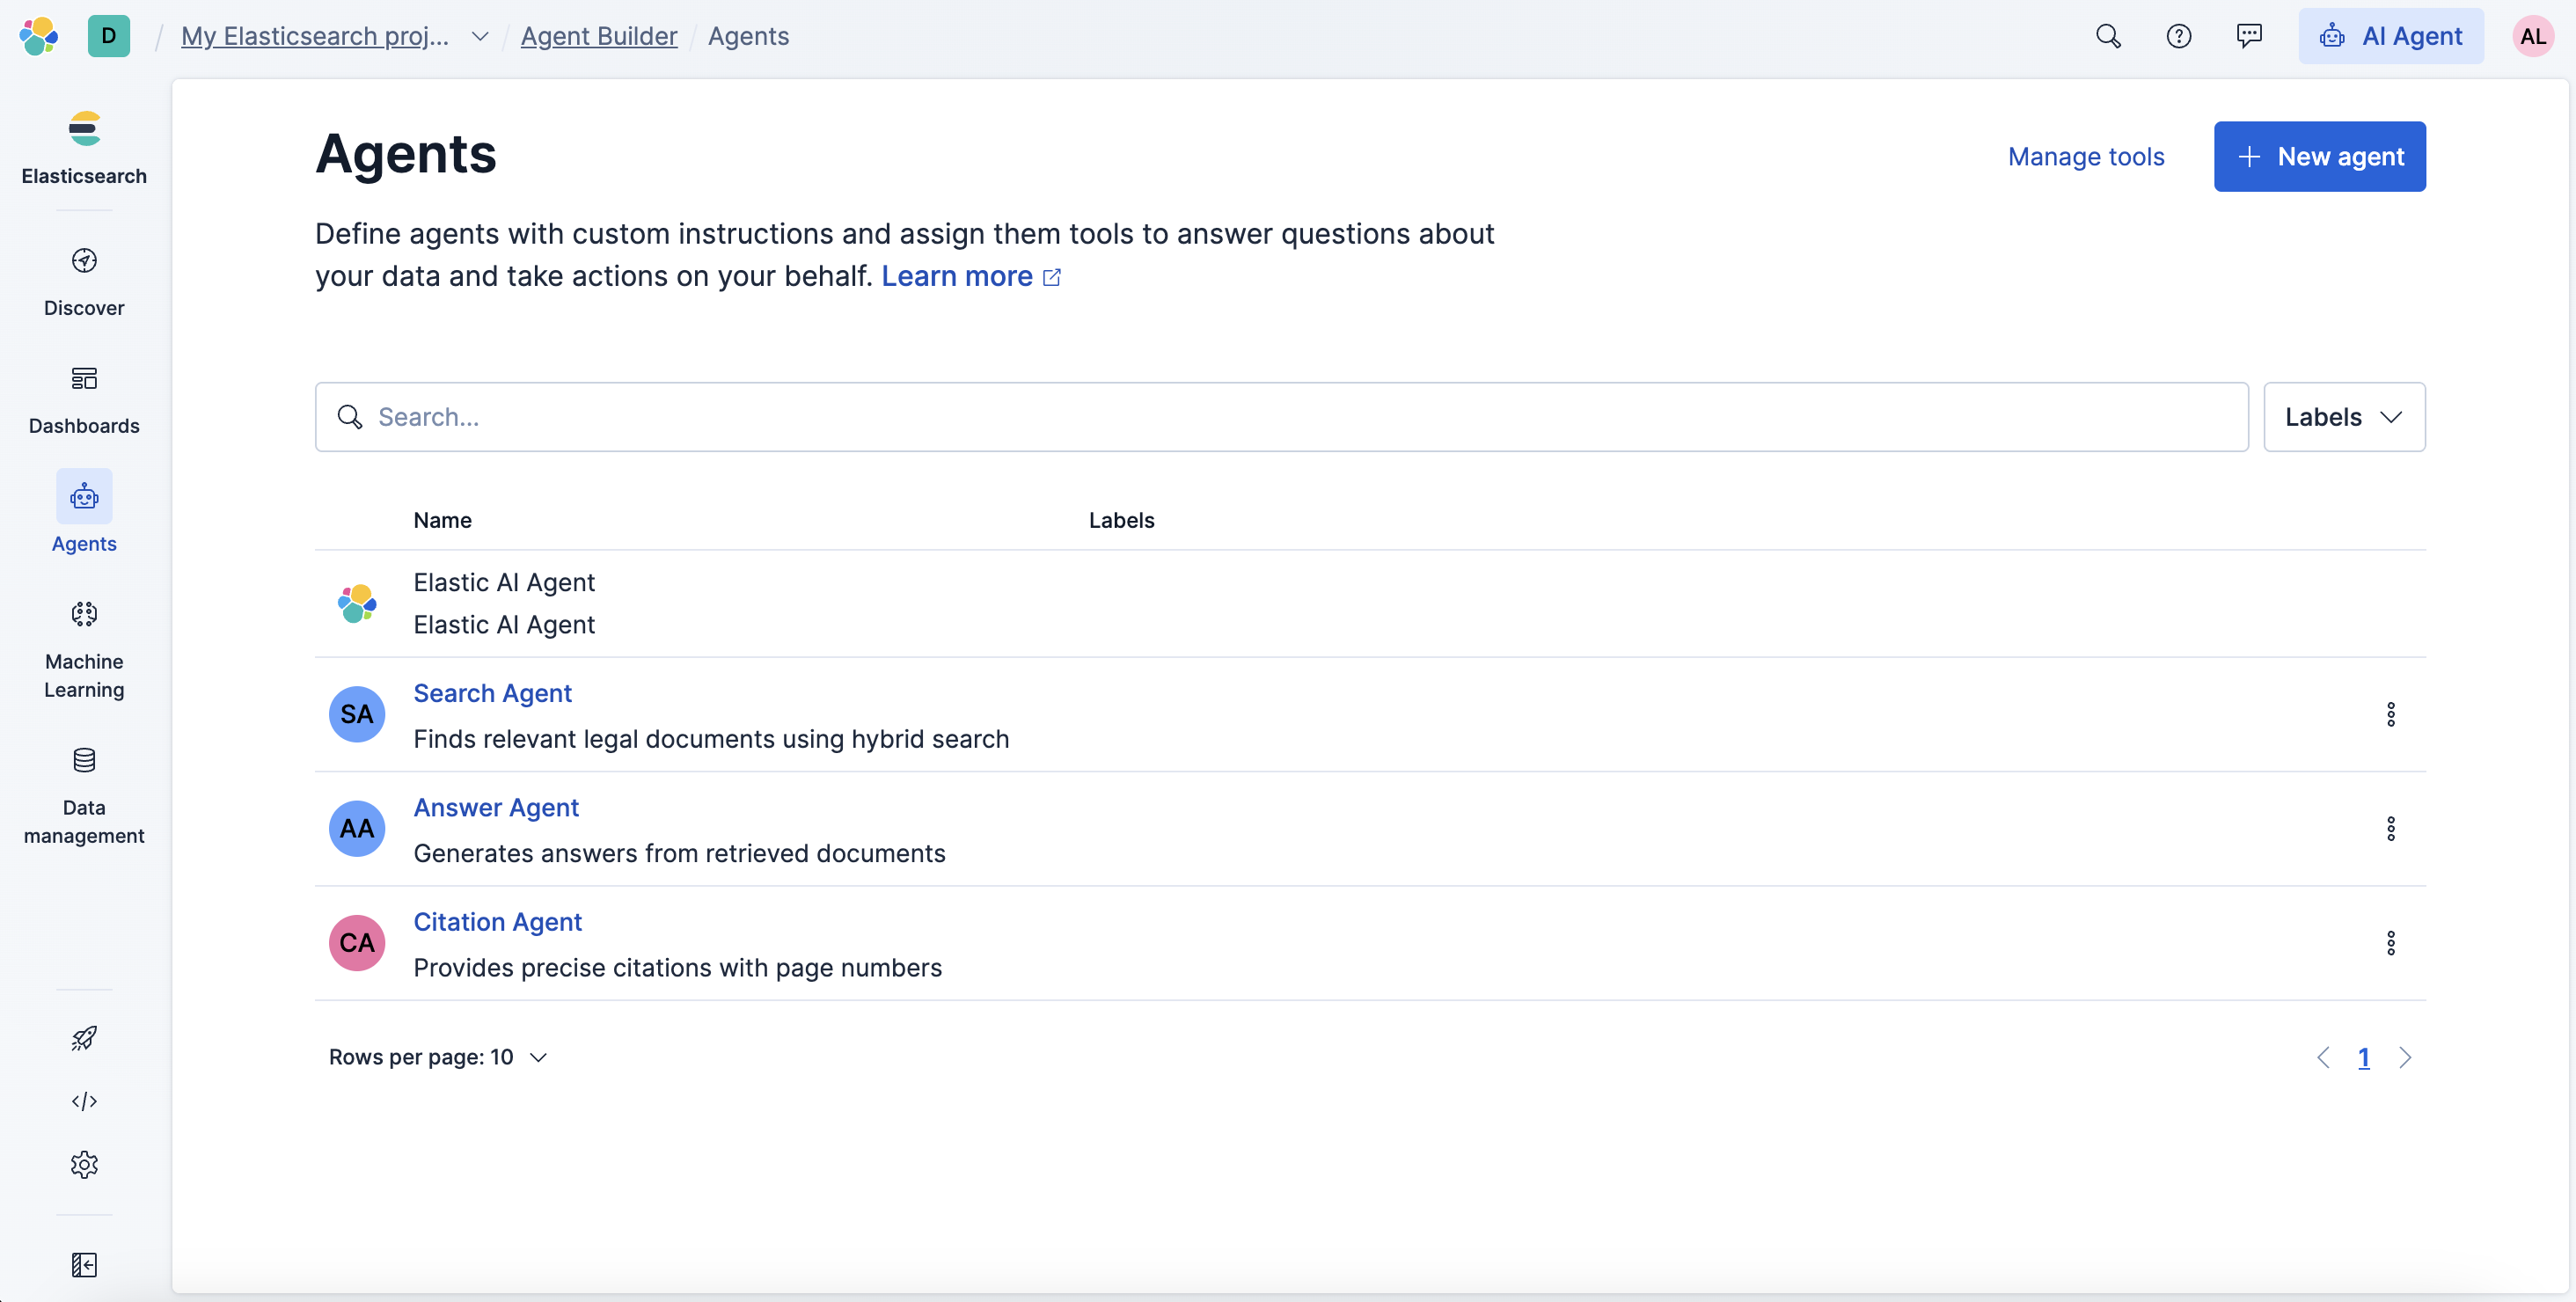Click the rocket getting started icon
Screen dimensions: 2576x1302
pos(84,1038)
